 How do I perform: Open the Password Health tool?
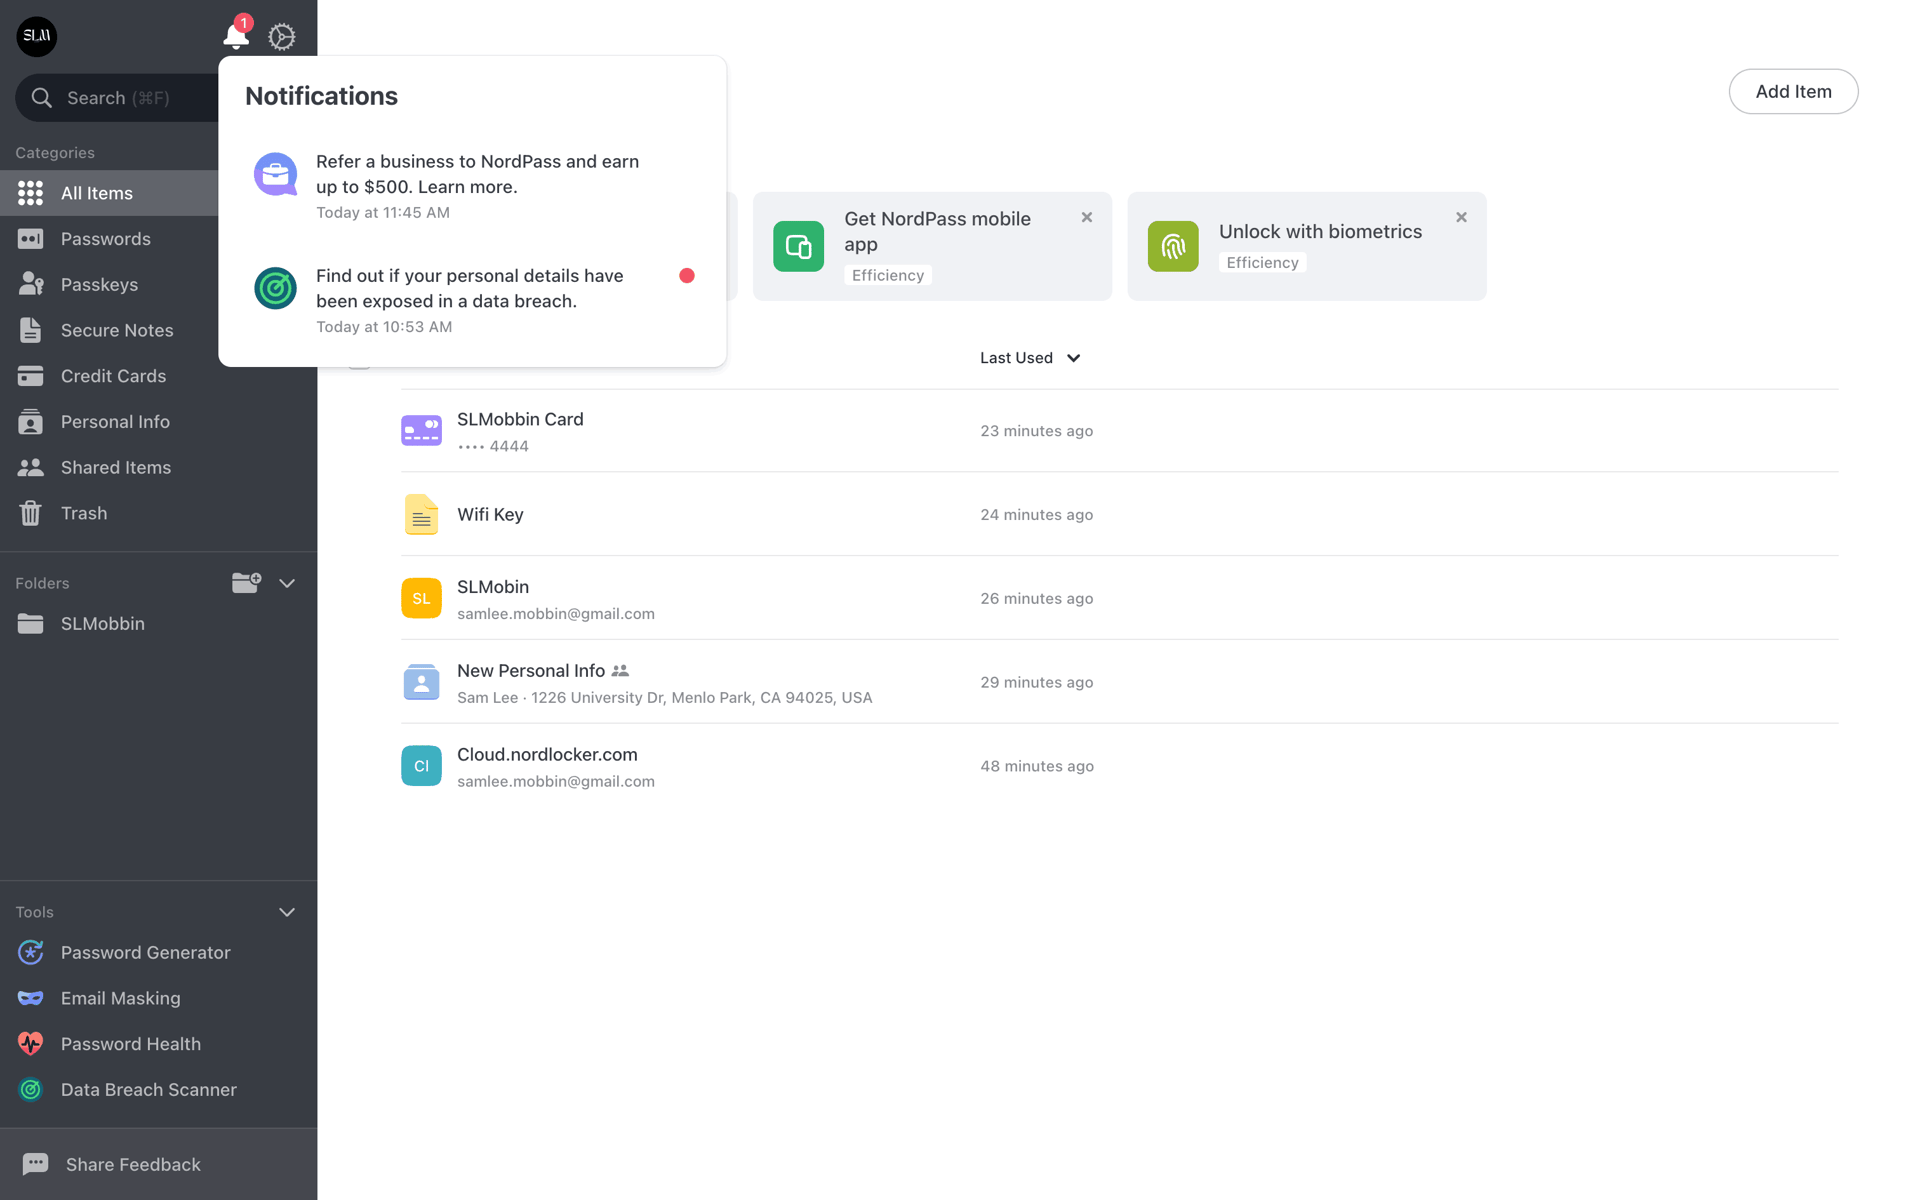click(x=158, y=1044)
